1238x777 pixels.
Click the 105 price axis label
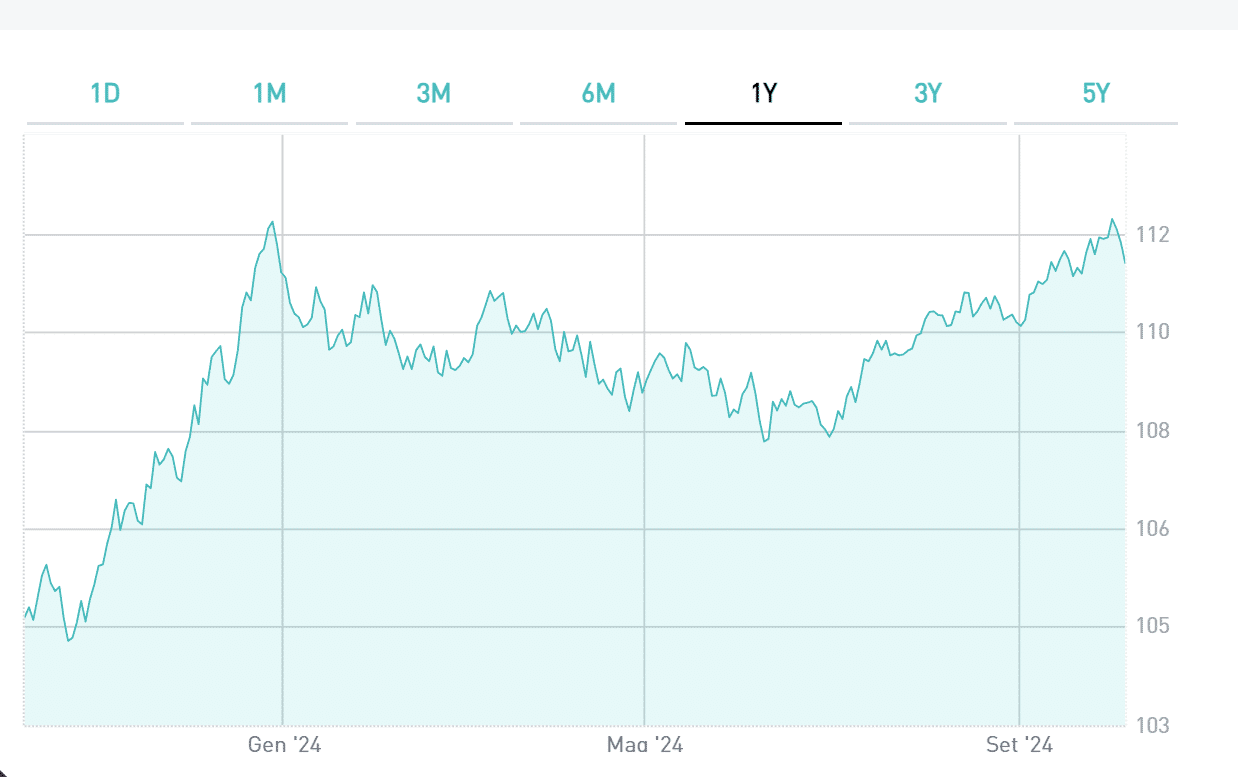[1155, 627]
